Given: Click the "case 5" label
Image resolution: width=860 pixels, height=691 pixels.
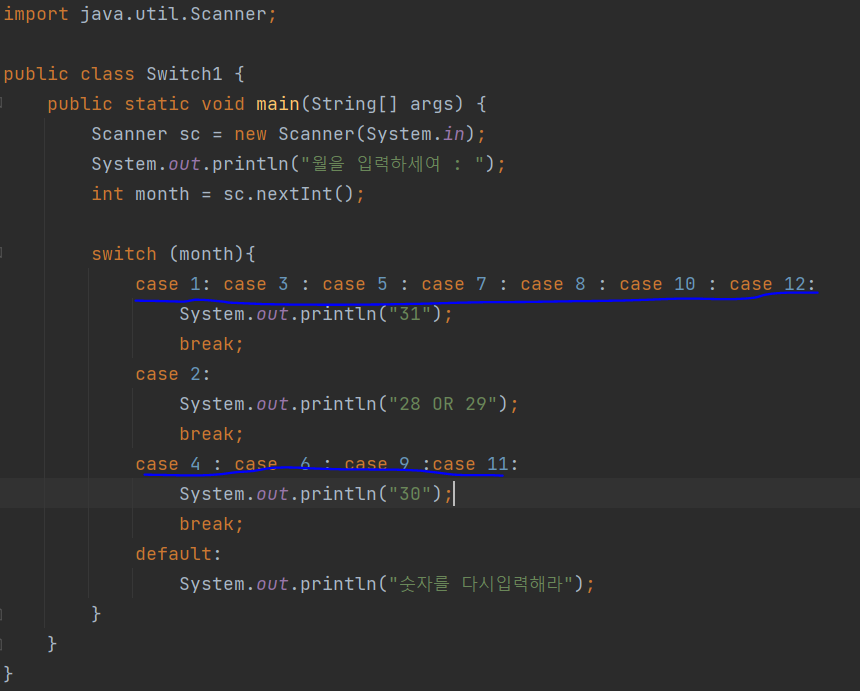Looking at the screenshot, I should pyautogui.click(x=355, y=284).
